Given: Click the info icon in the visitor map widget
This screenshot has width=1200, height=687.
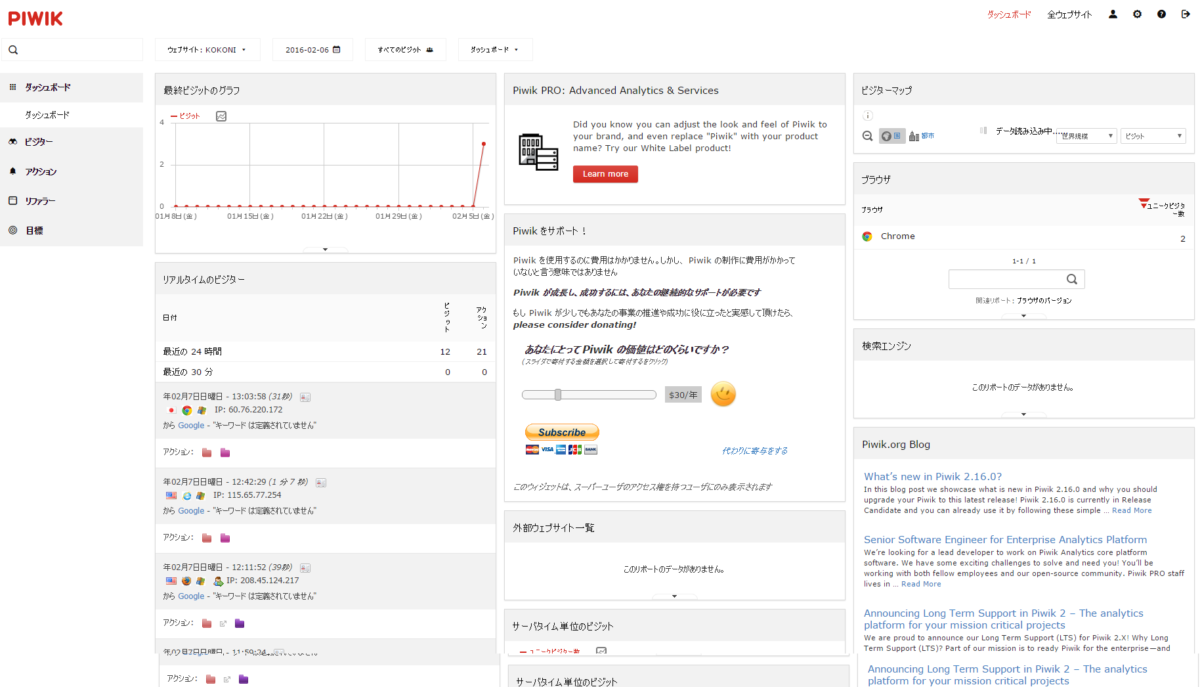Looking at the screenshot, I should (x=867, y=116).
